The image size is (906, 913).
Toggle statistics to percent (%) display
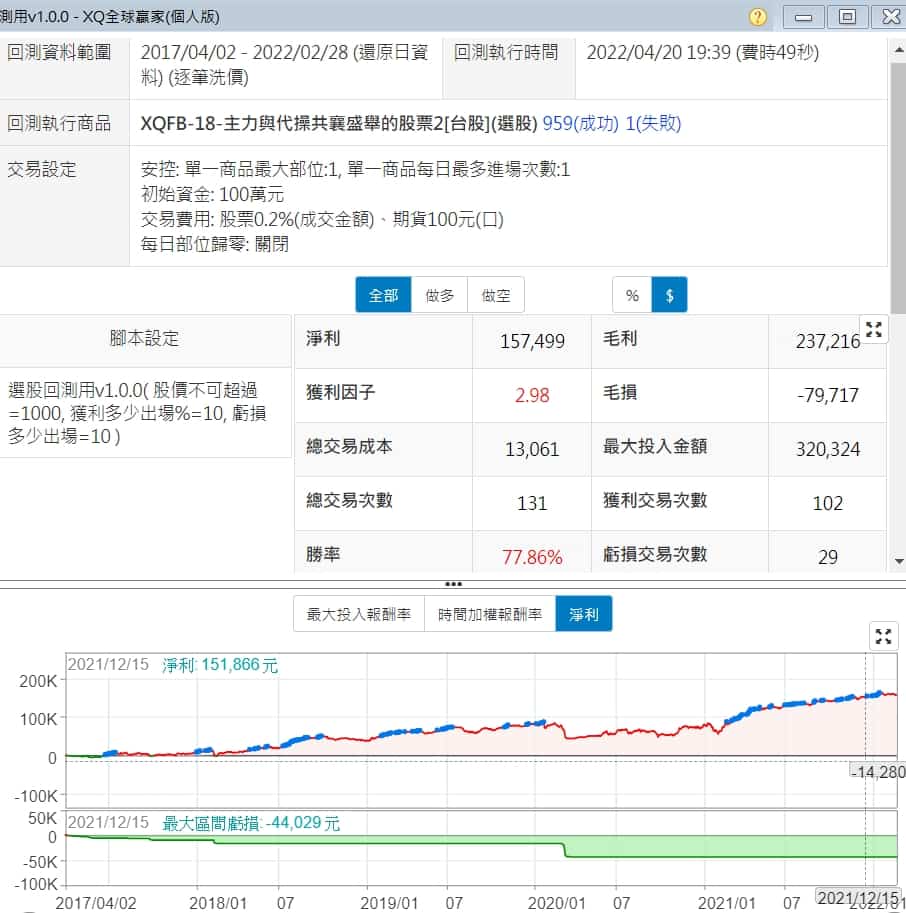click(x=632, y=295)
